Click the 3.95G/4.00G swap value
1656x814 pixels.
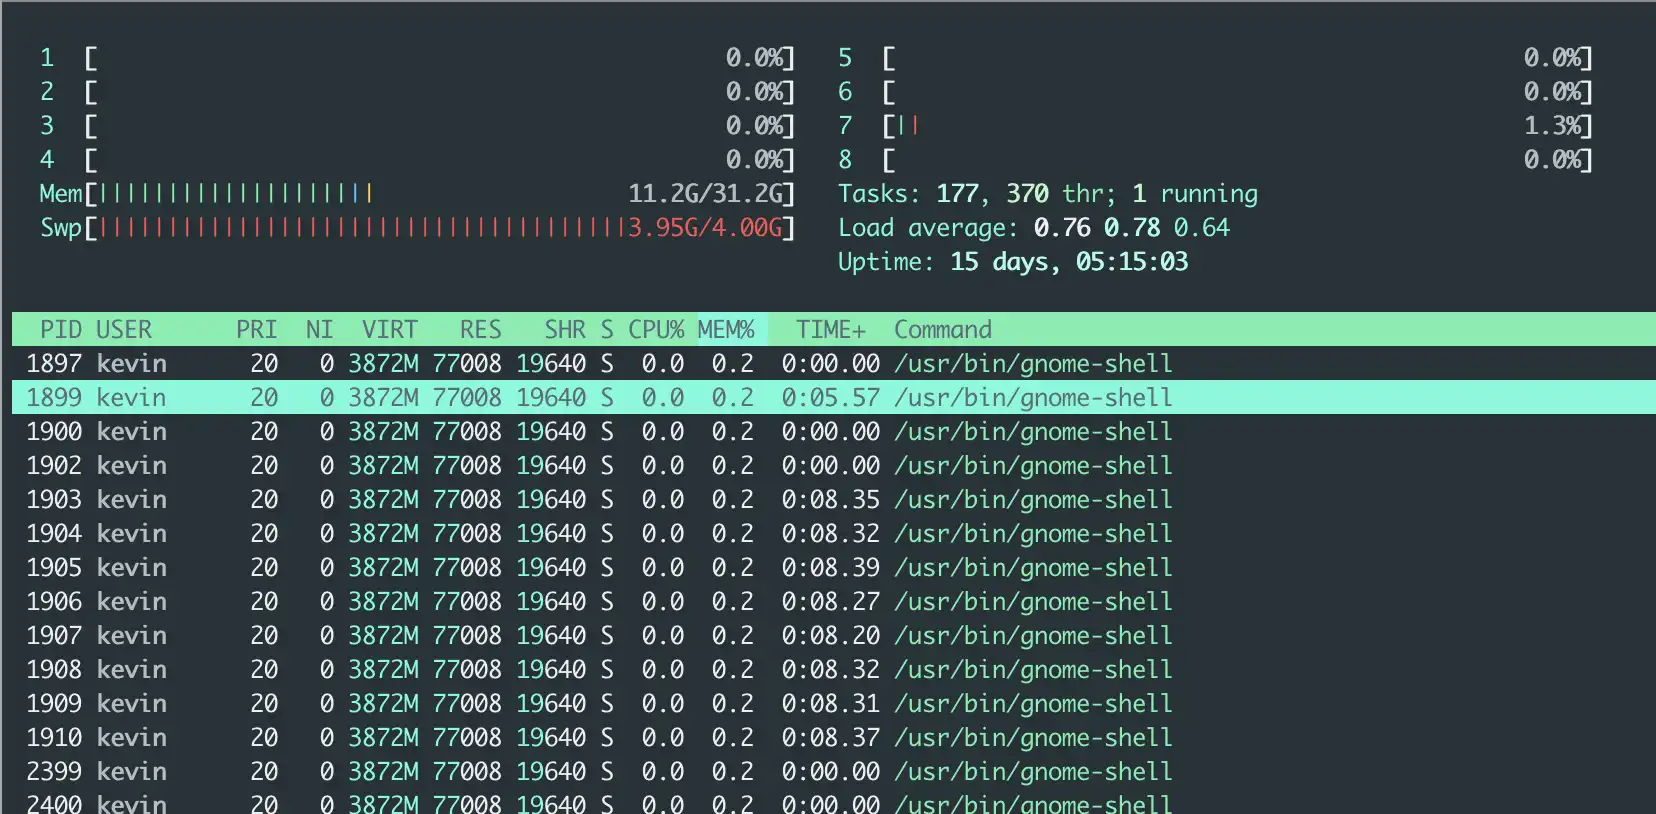tap(705, 228)
